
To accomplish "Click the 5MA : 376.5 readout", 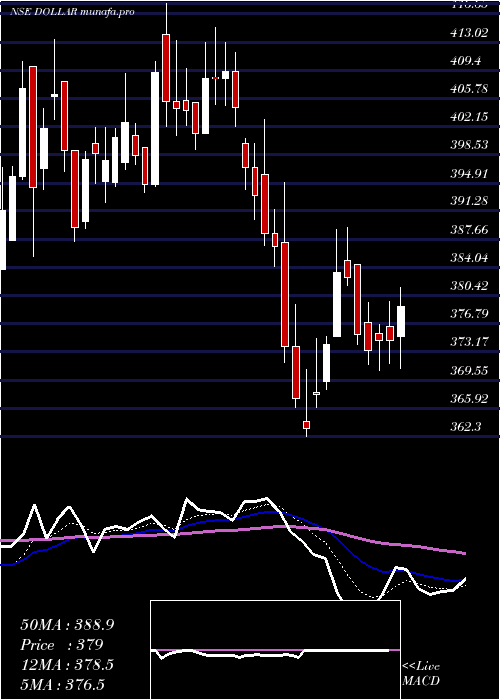I will (63, 684).
